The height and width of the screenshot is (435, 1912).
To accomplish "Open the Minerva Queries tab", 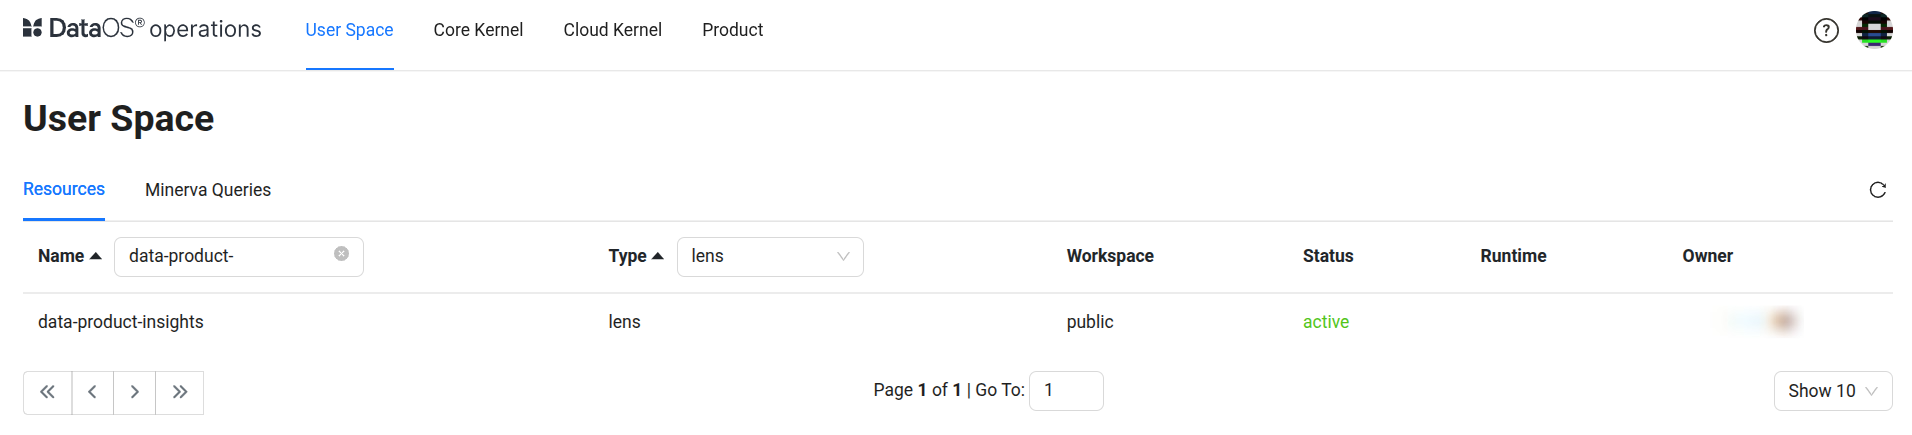I will [208, 190].
